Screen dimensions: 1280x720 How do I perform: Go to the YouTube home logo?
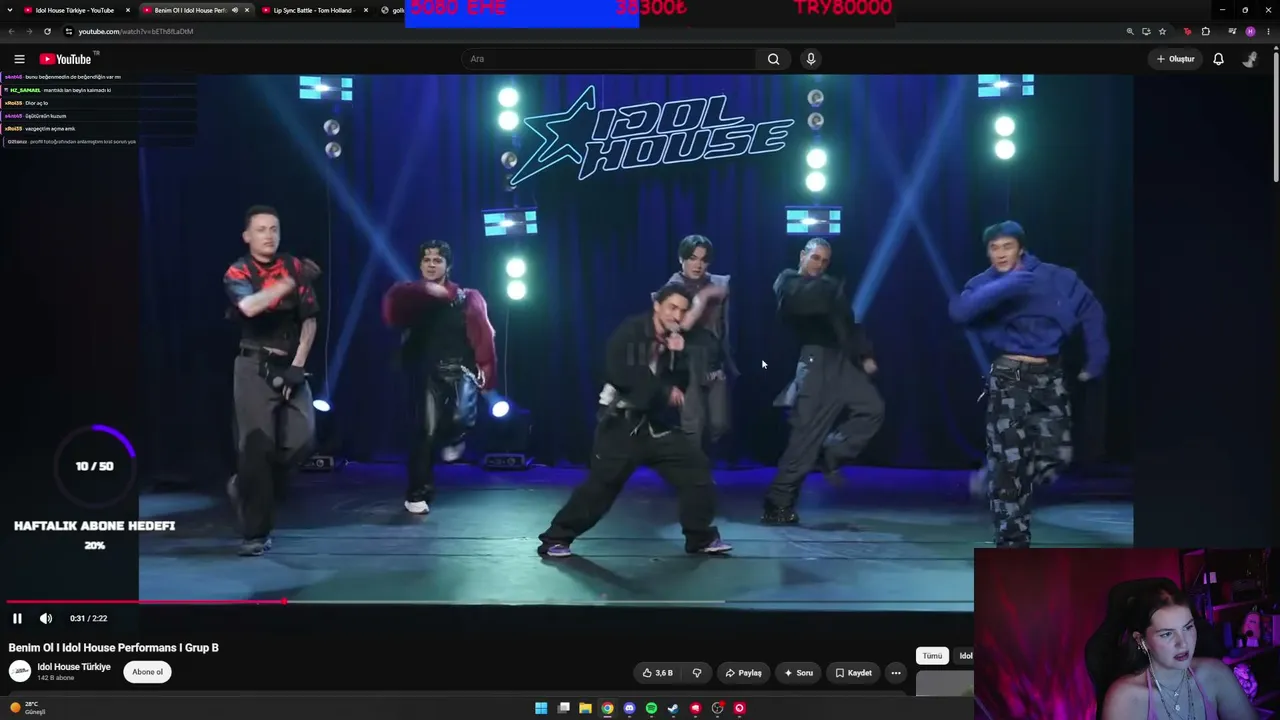(66, 59)
